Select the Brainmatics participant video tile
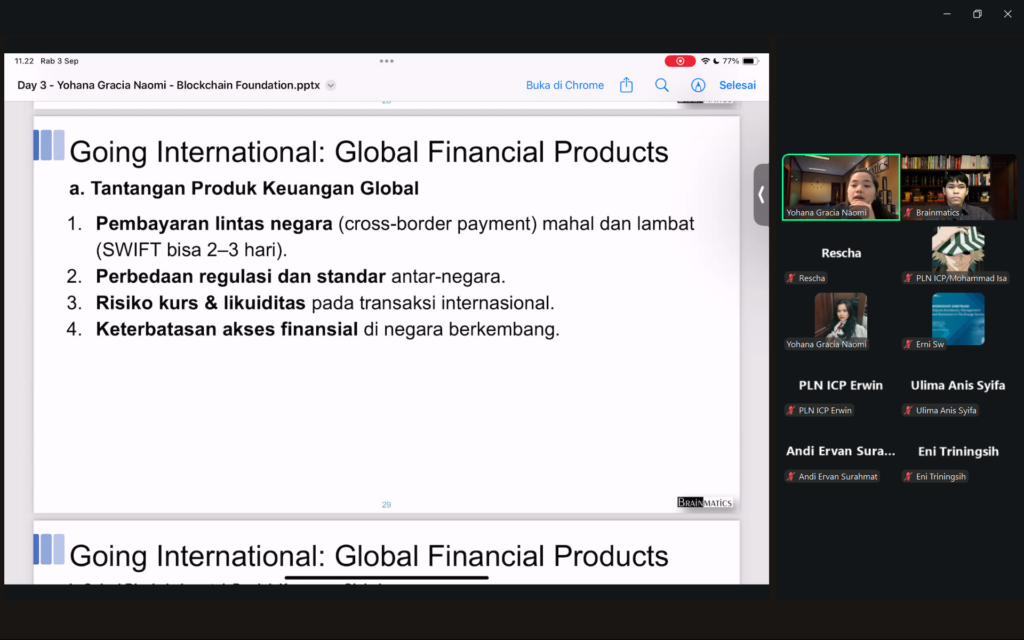The height and width of the screenshot is (640, 1024). [958, 185]
